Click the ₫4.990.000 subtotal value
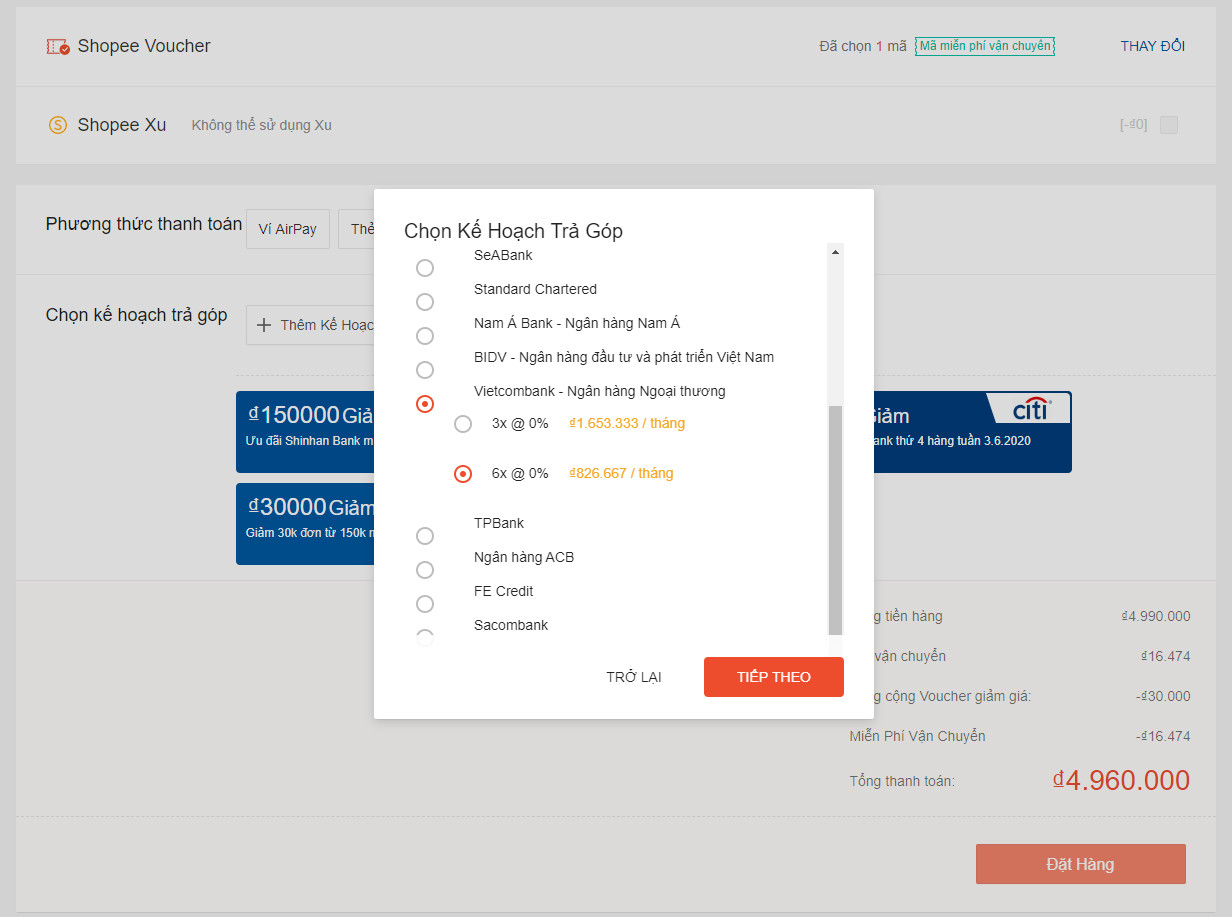 (x=1156, y=616)
